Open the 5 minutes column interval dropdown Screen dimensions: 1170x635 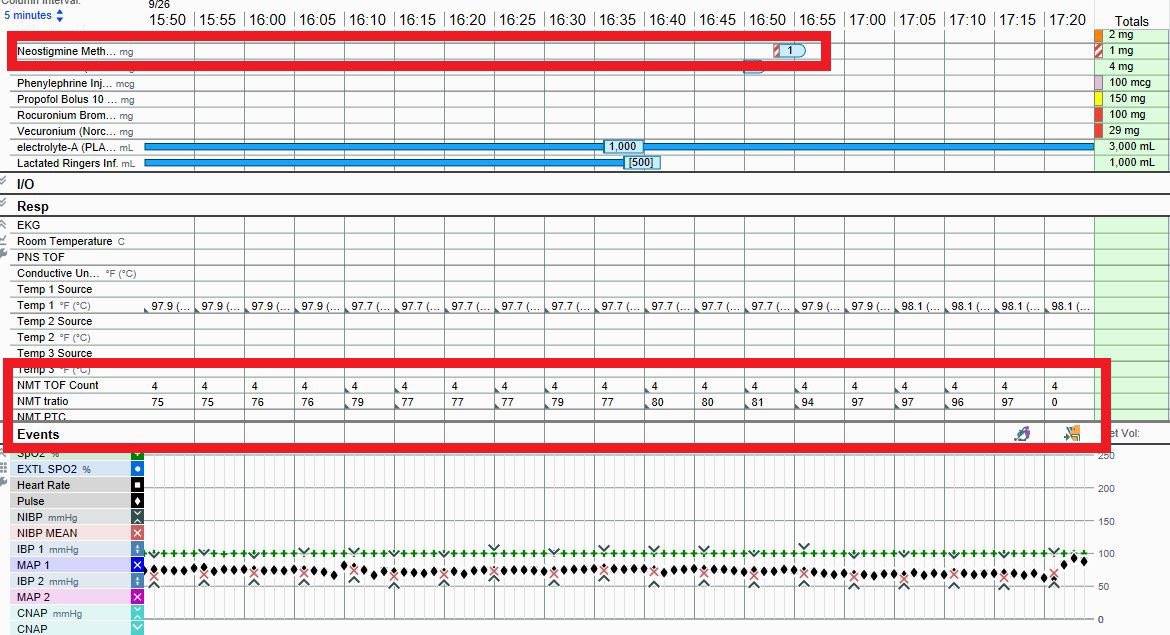pos(34,16)
